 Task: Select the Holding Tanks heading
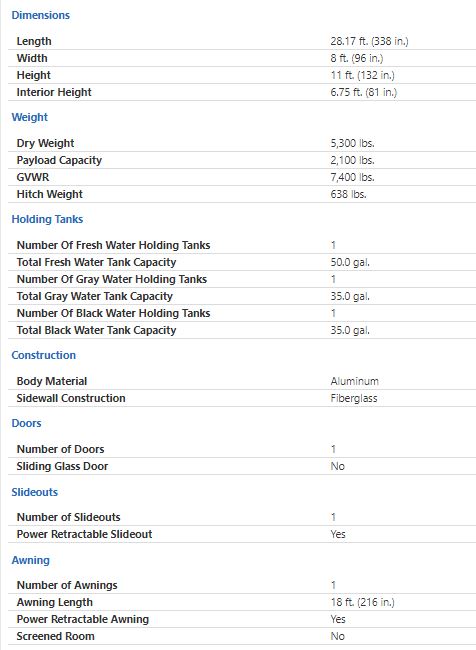coord(47,219)
